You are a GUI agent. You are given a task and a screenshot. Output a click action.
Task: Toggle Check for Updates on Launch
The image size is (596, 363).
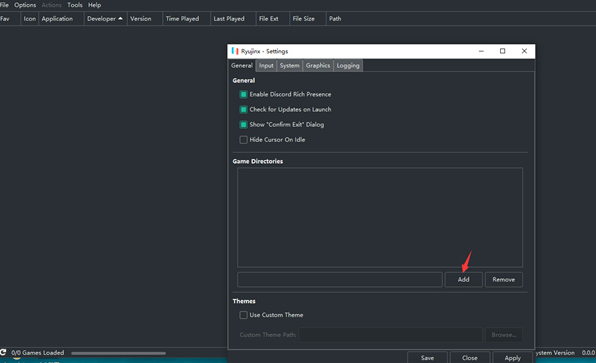[243, 109]
